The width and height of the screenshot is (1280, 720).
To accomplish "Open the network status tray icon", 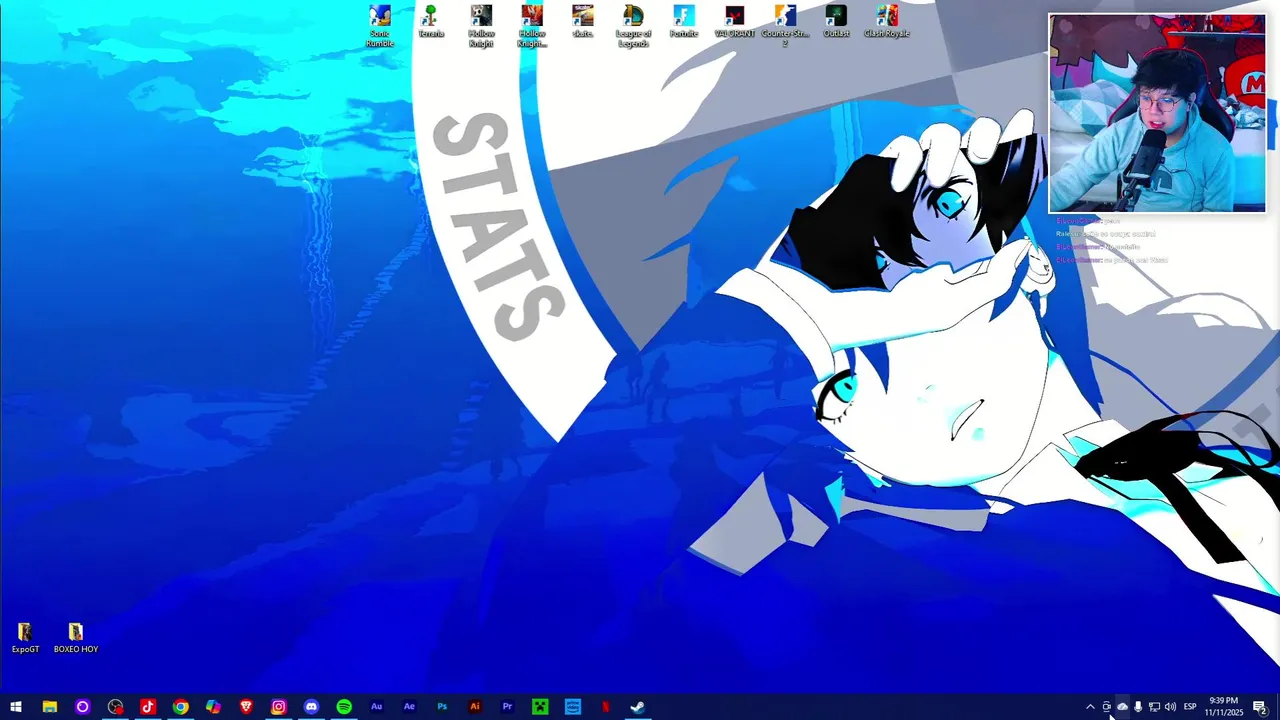I will click(x=1154, y=707).
